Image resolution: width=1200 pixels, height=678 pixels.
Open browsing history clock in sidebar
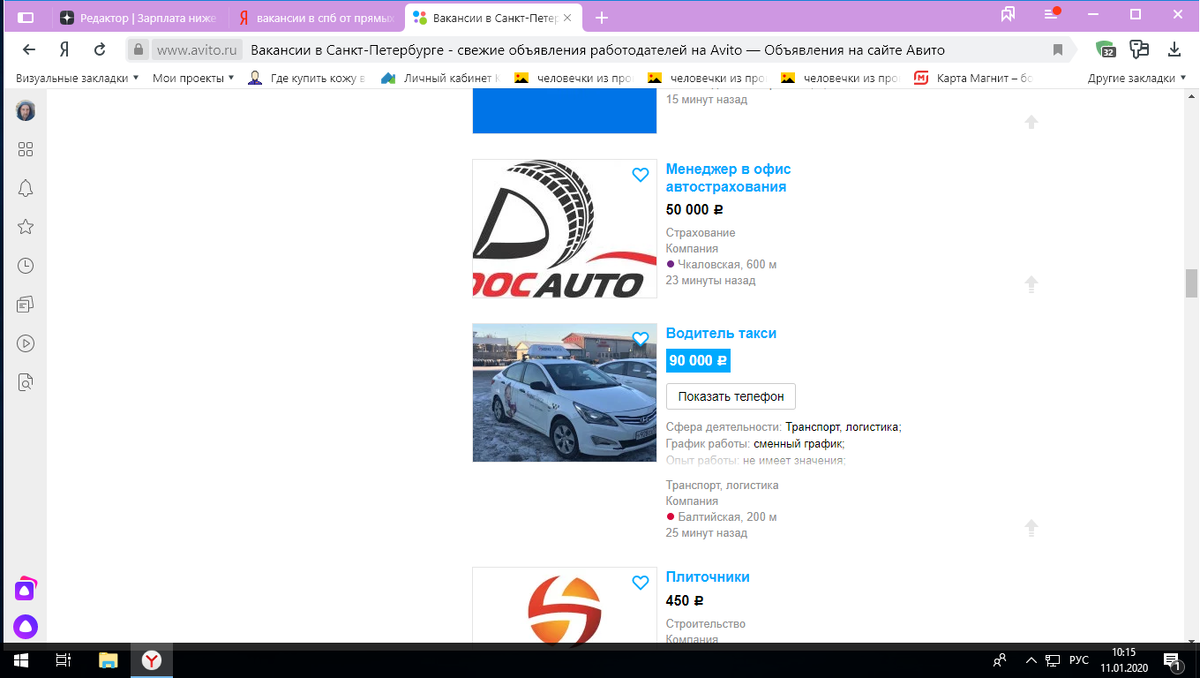(26, 266)
